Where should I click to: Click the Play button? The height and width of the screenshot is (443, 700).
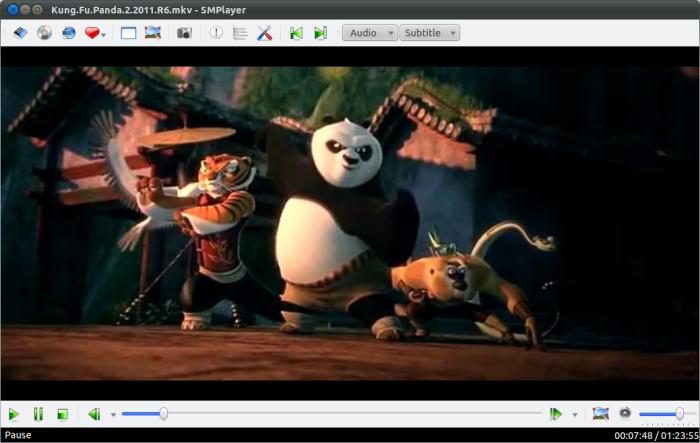coord(13,414)
